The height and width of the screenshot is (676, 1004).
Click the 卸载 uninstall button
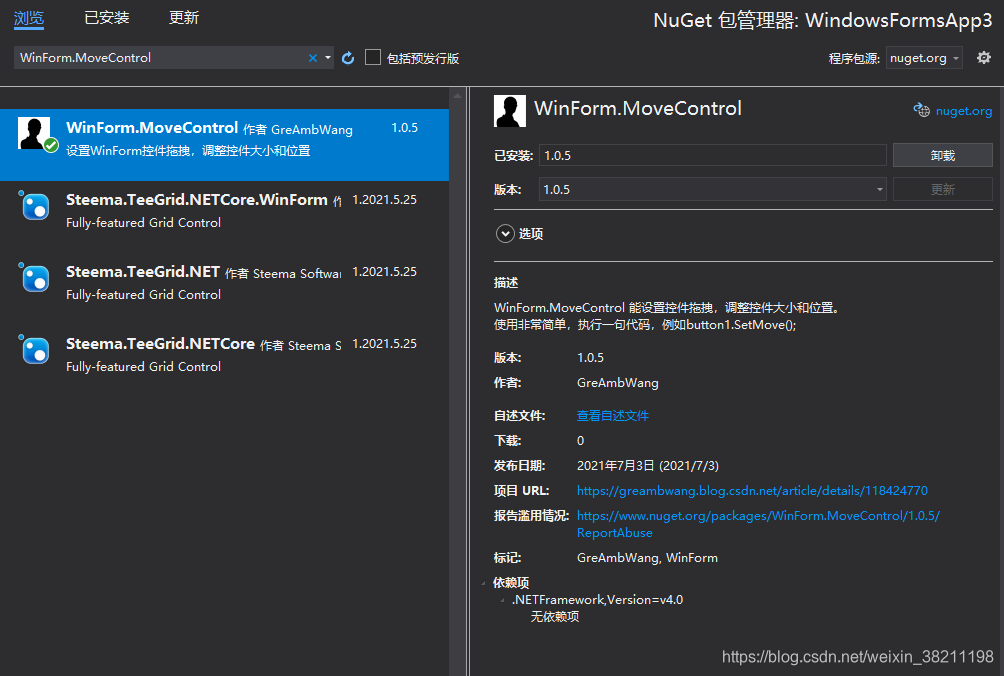click(943, 156)
